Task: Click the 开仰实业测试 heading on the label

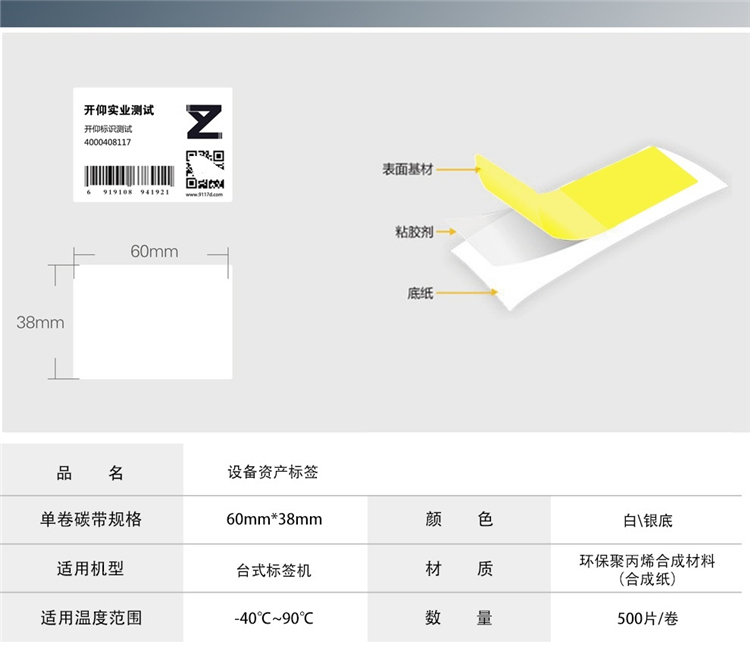Action: coord(118,109)
